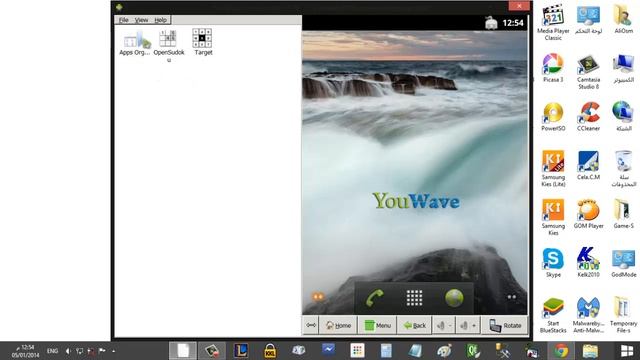Open Cela.C.M desktop shortcut
The image size is (640, 360).
(588, 165)
